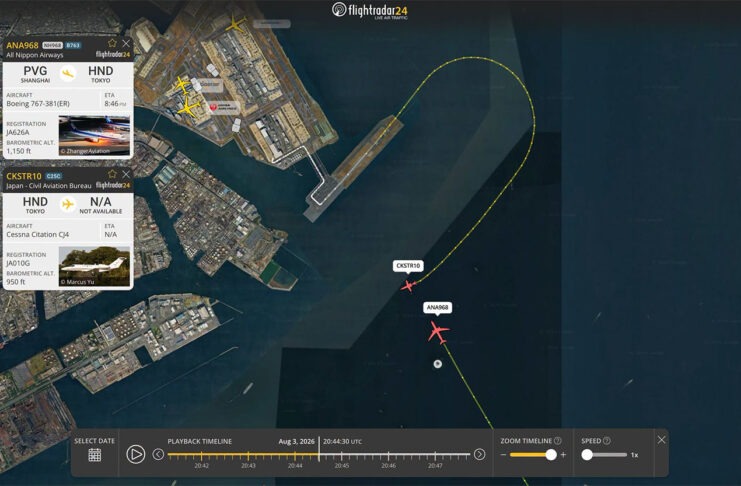This screenshot has width=741, height=486.
Task: Click the ANA968 callsign label on map
Action: coord(437,307)
